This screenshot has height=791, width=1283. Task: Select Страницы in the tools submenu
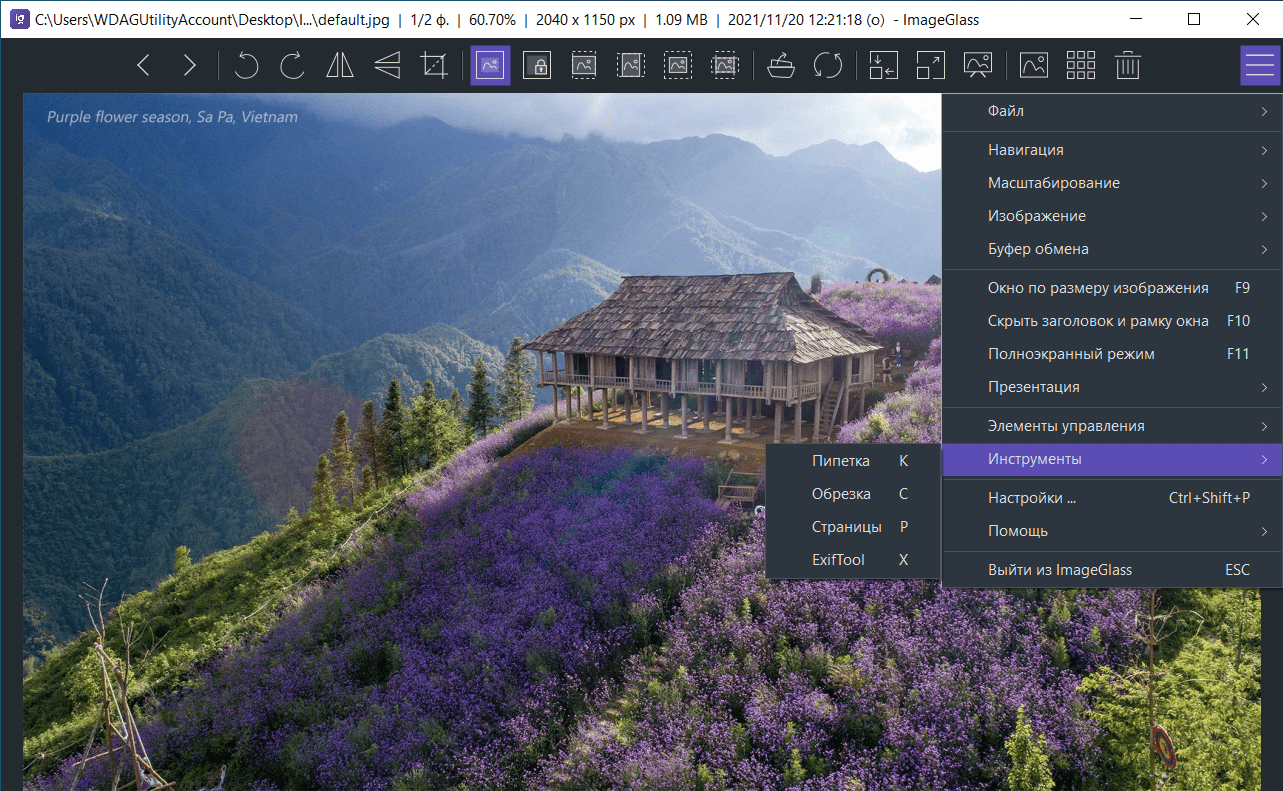(x=853, y=527)
